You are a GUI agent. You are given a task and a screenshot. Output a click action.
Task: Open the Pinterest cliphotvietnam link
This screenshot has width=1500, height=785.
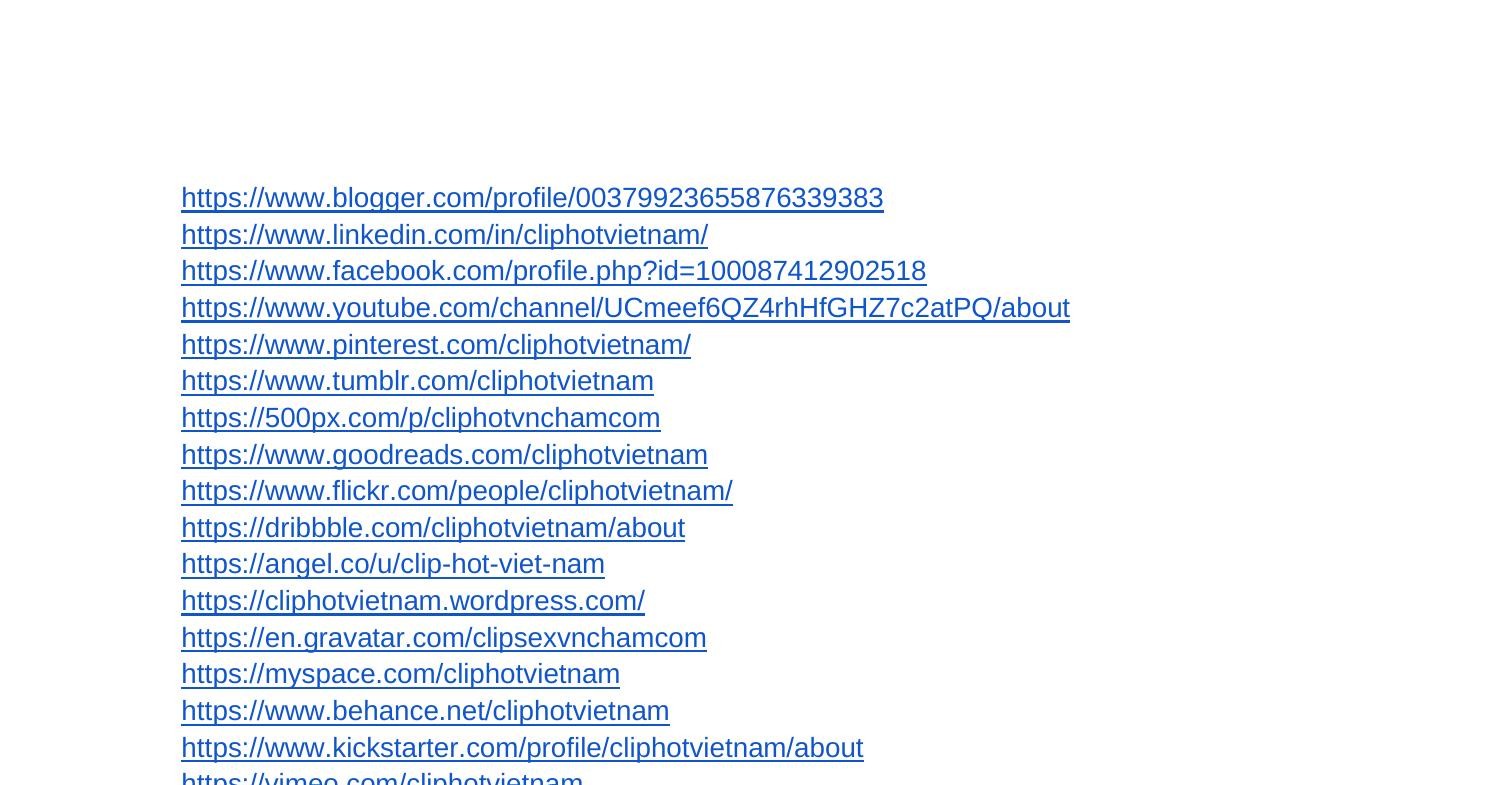(x=435, y=345)
